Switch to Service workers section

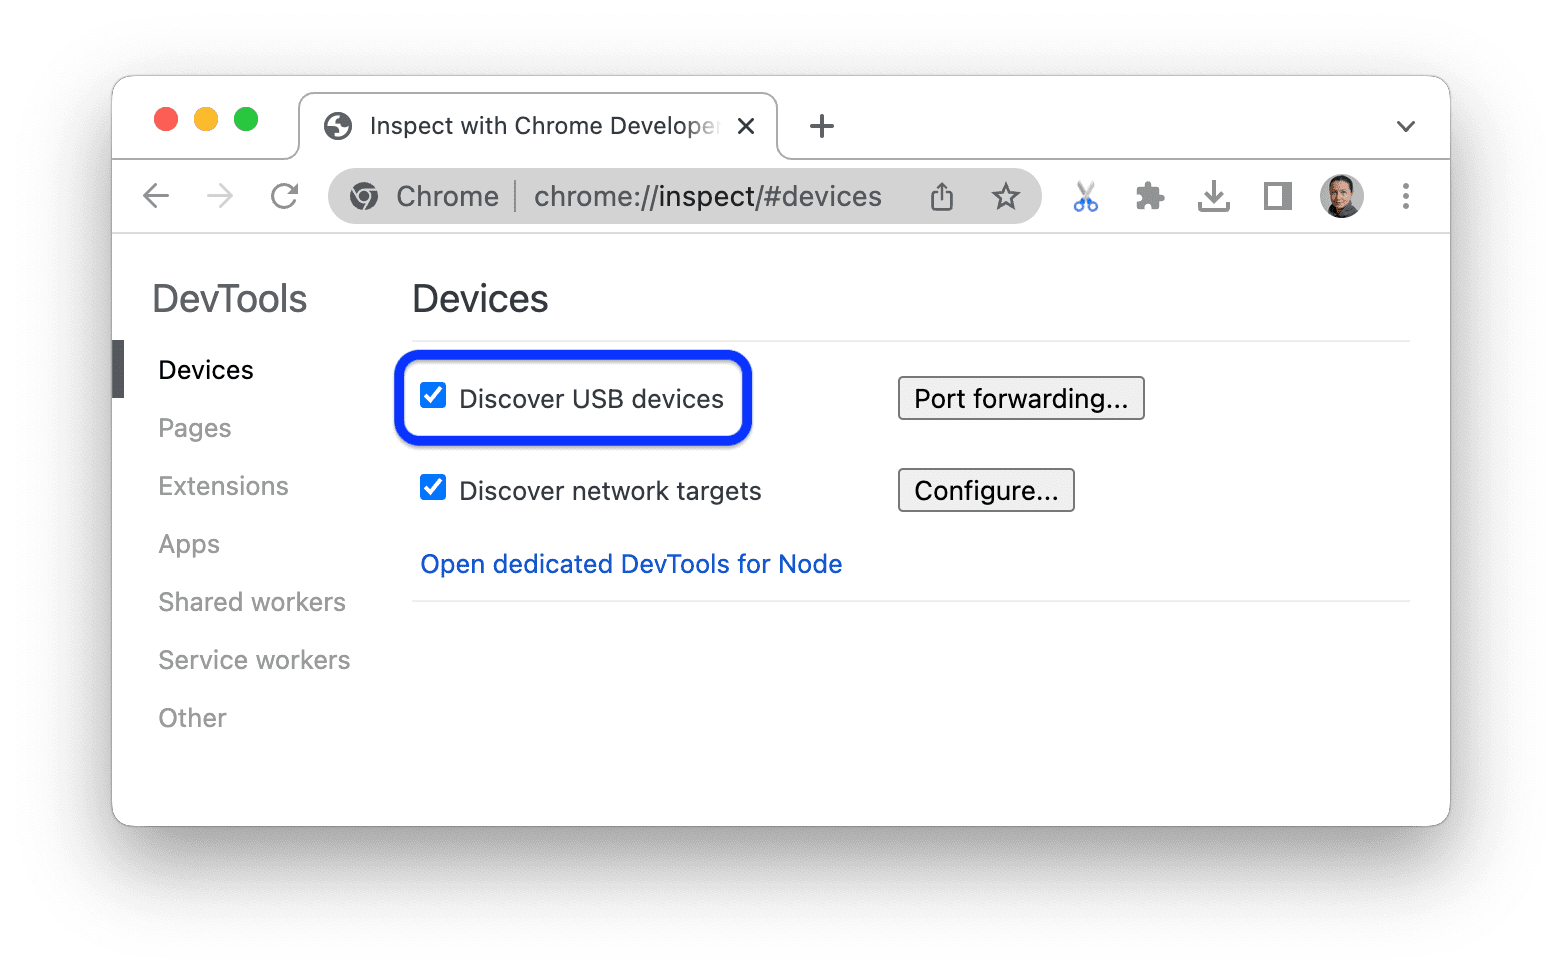coord(254,659)
